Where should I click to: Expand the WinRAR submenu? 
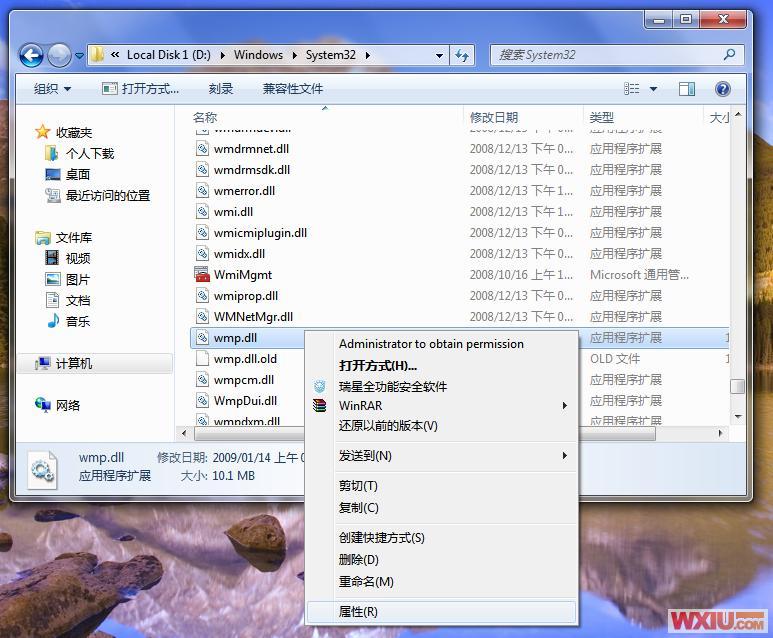click(x=564, y=406)
